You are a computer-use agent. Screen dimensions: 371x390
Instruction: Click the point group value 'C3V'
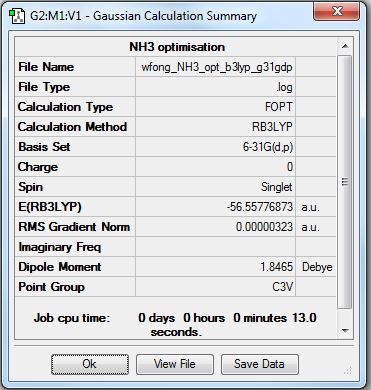pyautogui.click(x=282, y=287)
